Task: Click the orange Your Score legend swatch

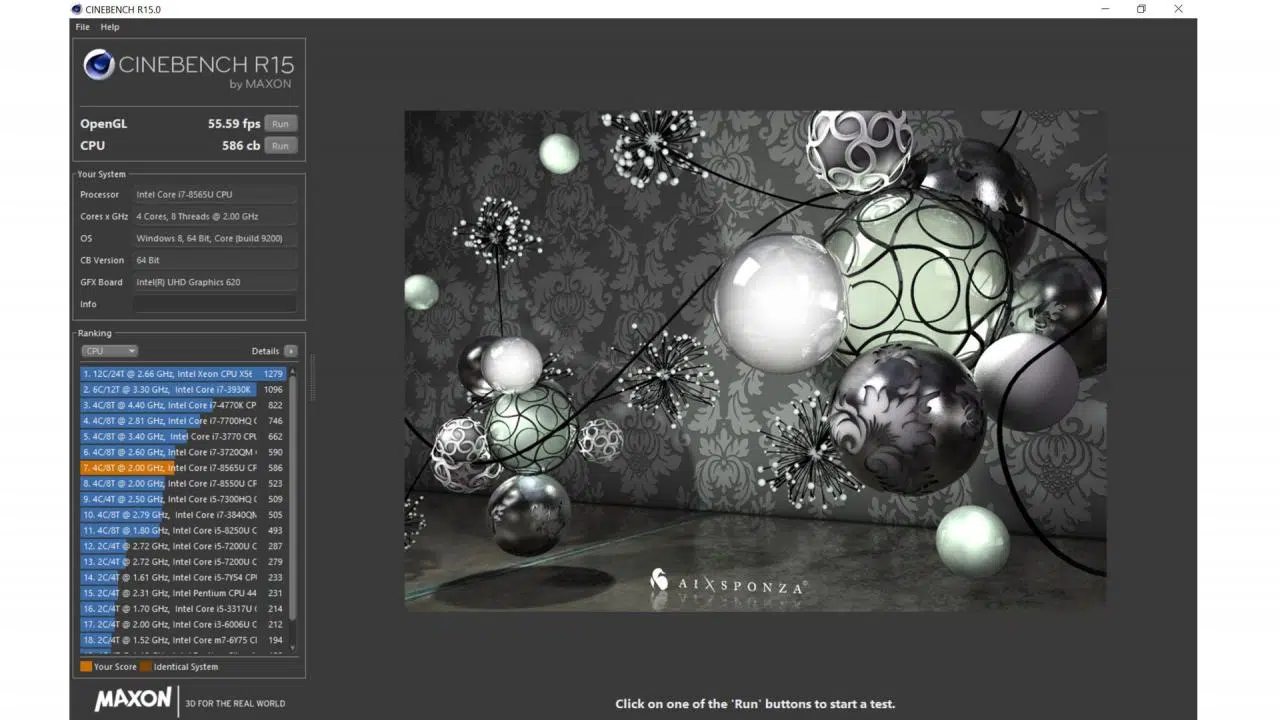Action: point(86,667)
